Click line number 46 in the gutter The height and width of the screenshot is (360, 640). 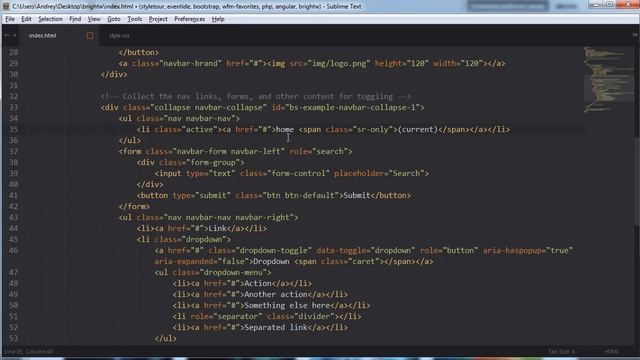click(13, 250)
